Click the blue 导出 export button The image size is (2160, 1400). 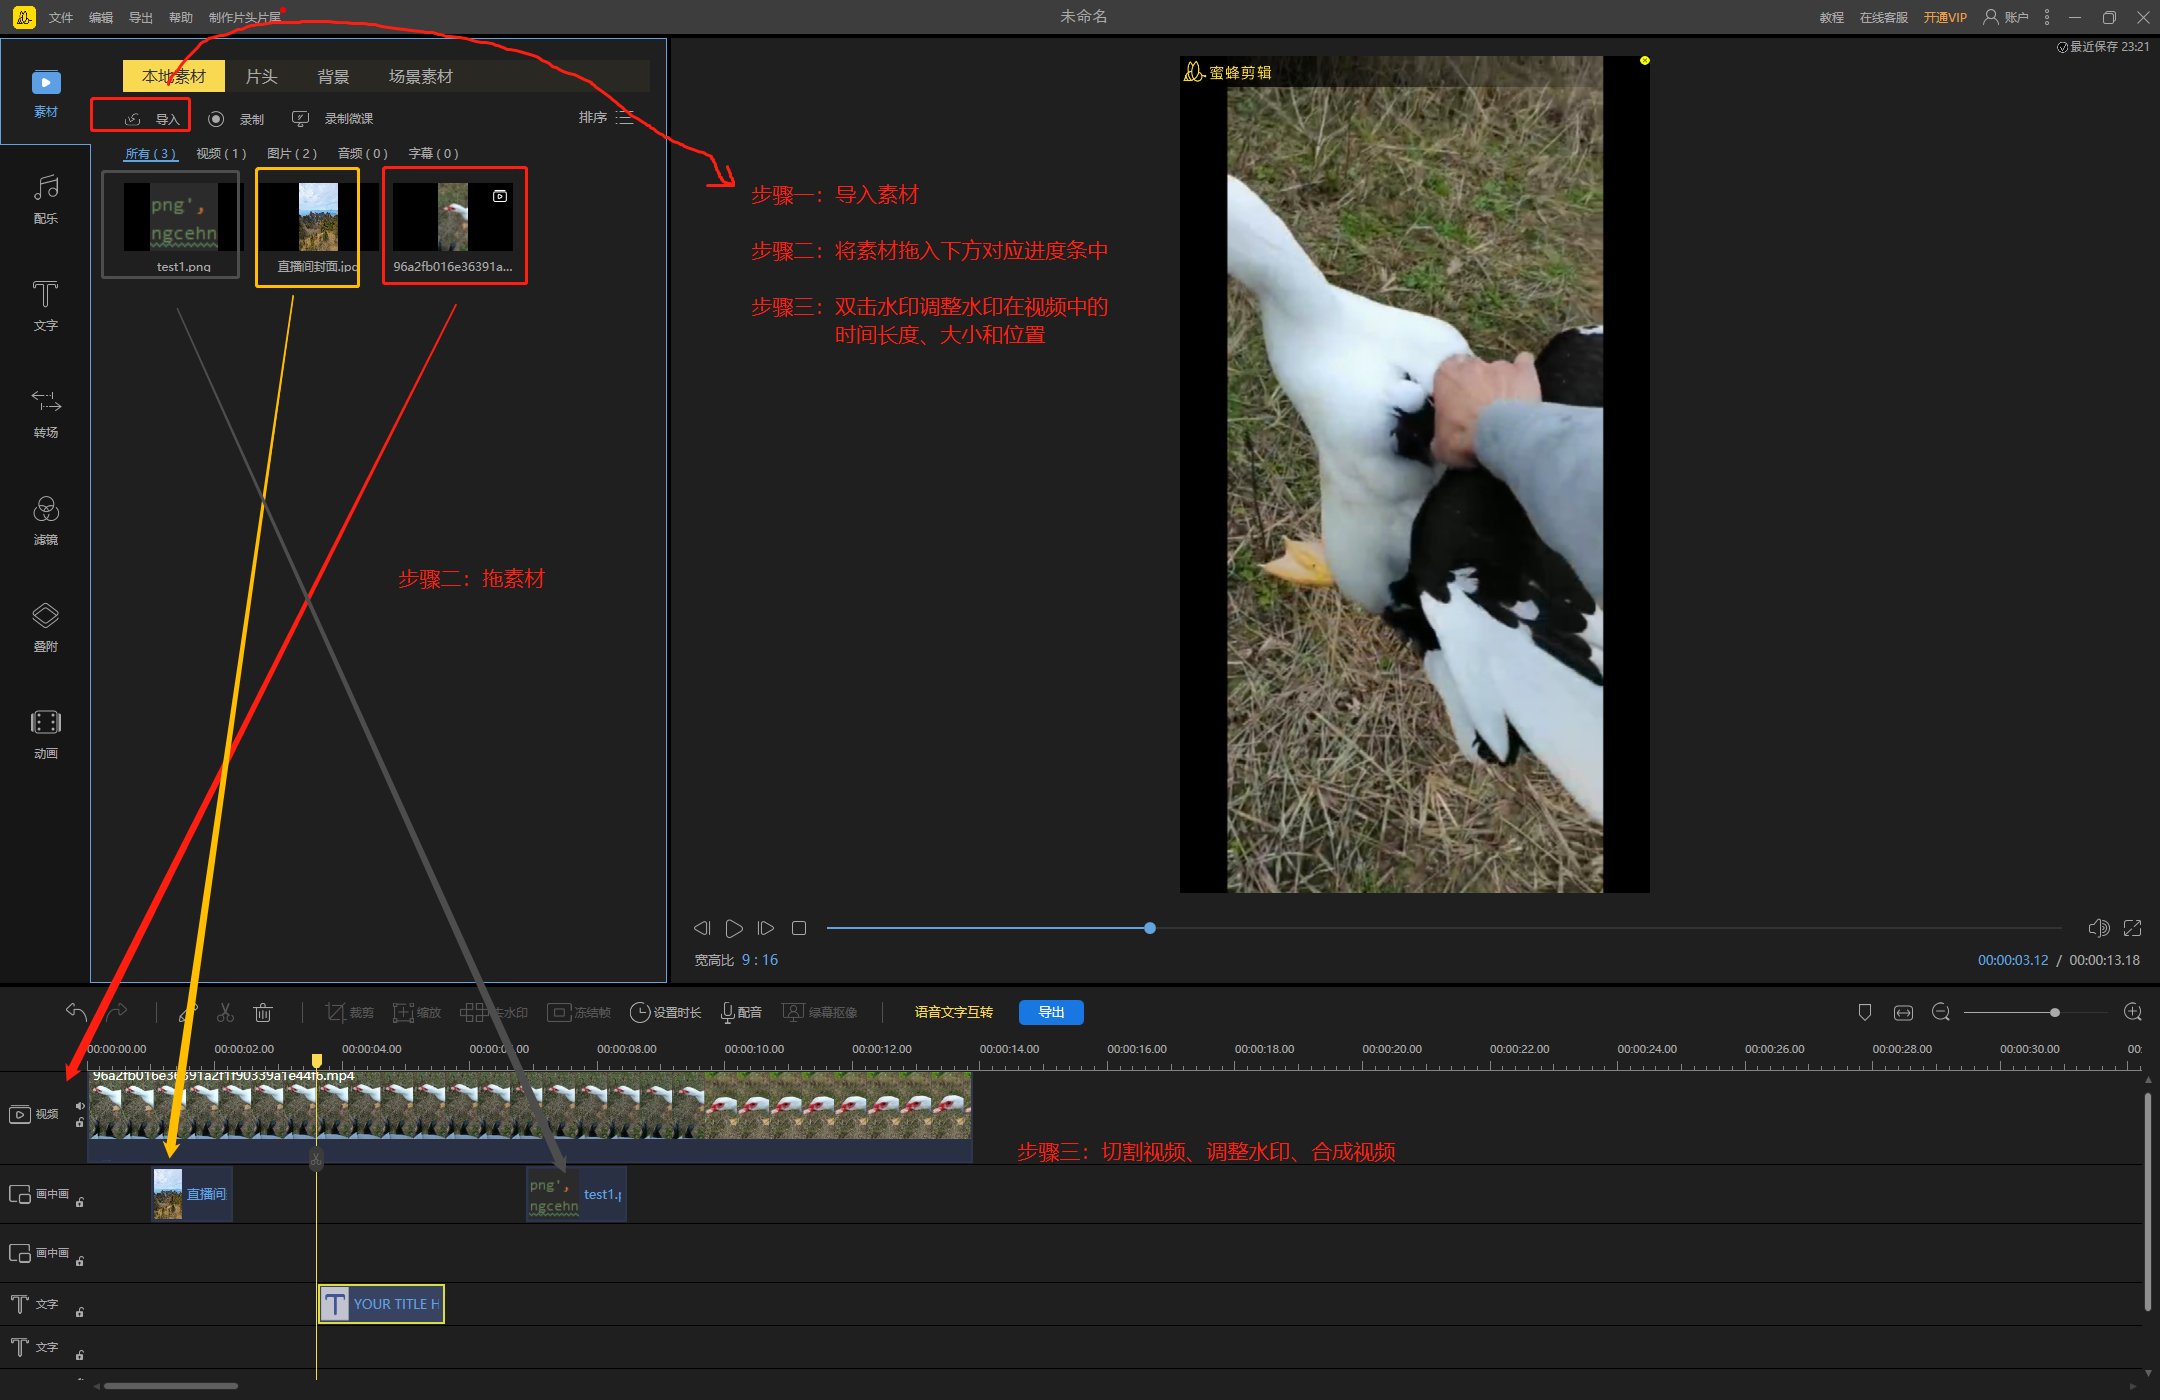(1050, 1012)
